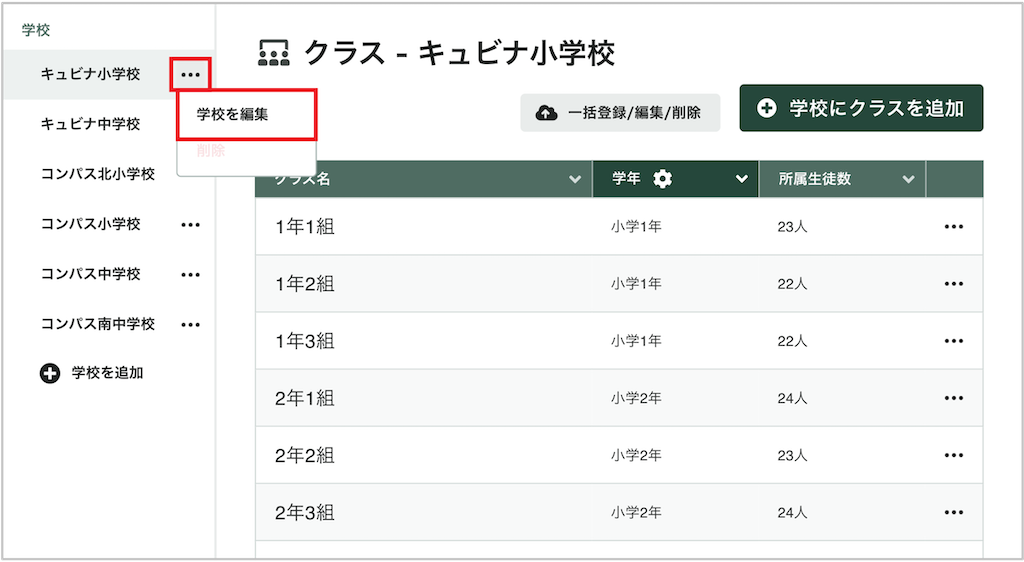Viewport: 1024px width, 562px height.
Task: Select キュビナ中学校 in the school list
Action: tap(91, 124)
